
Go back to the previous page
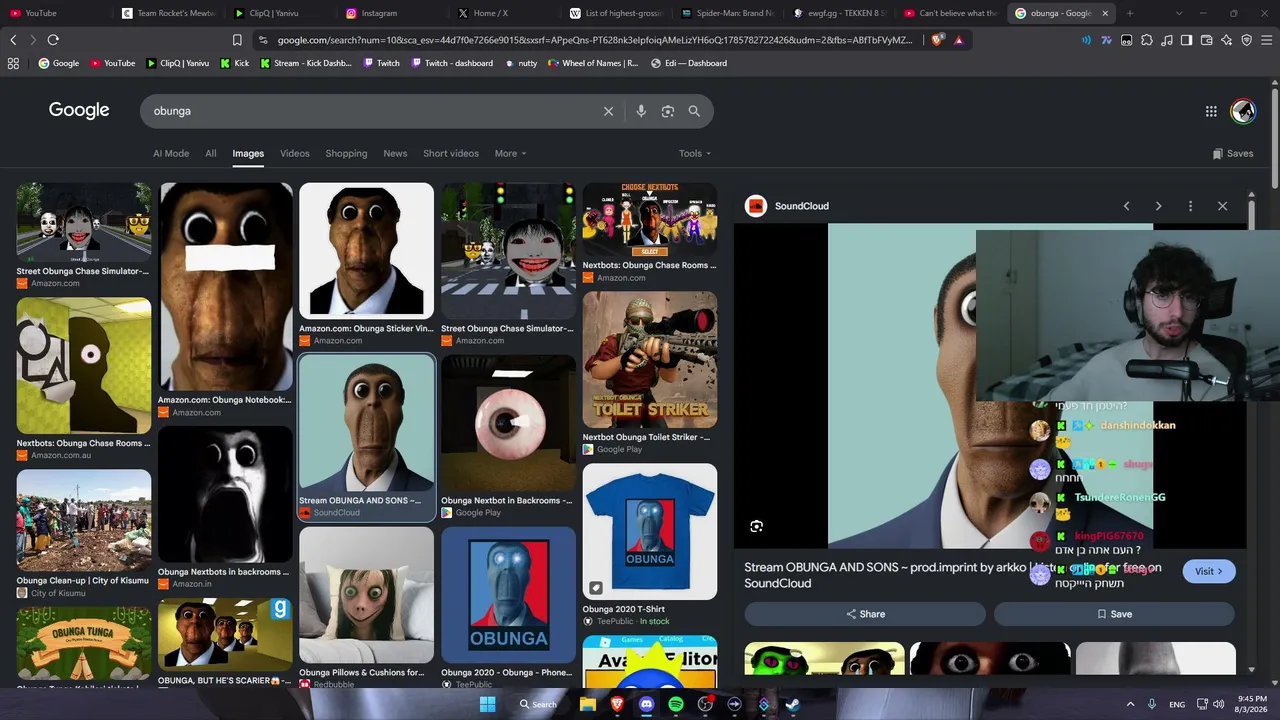click(x=13, y=40)
